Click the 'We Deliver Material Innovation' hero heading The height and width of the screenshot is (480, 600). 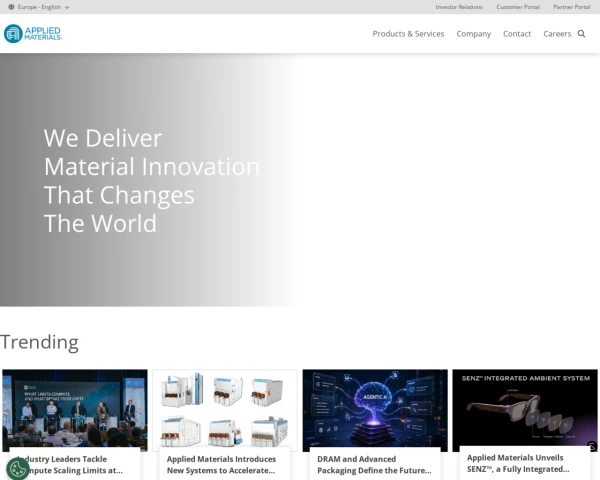(x=152, y=181)
